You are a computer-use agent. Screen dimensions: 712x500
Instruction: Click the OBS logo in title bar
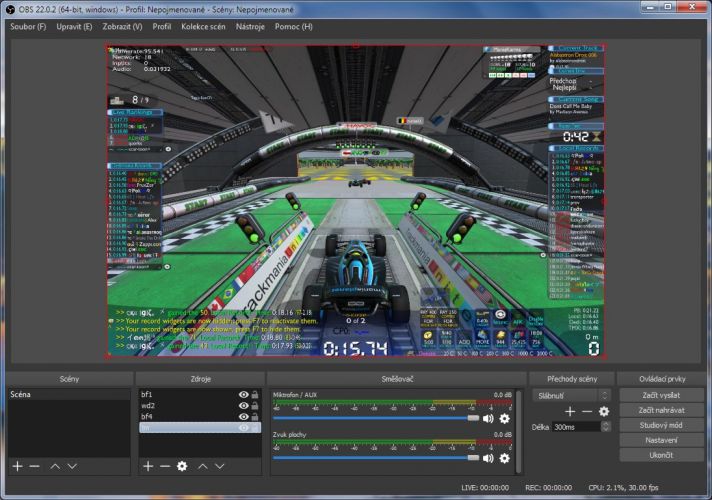pos(10,9)
